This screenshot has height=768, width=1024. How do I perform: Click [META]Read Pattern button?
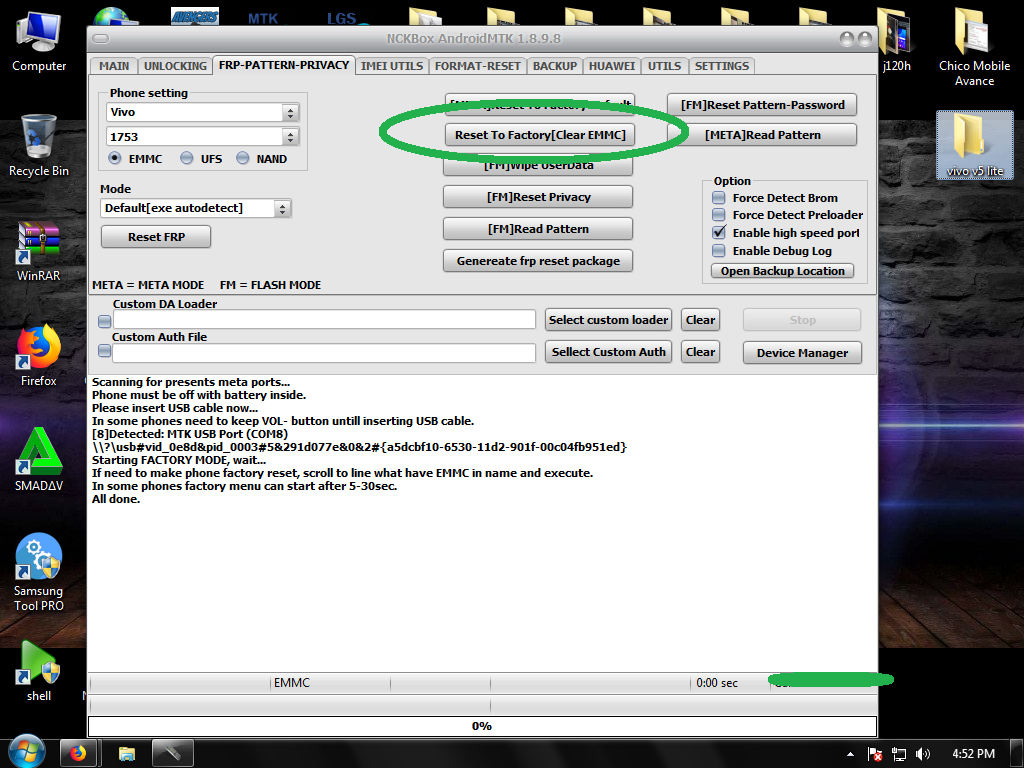pyautogui.click(x=762, y=135)
